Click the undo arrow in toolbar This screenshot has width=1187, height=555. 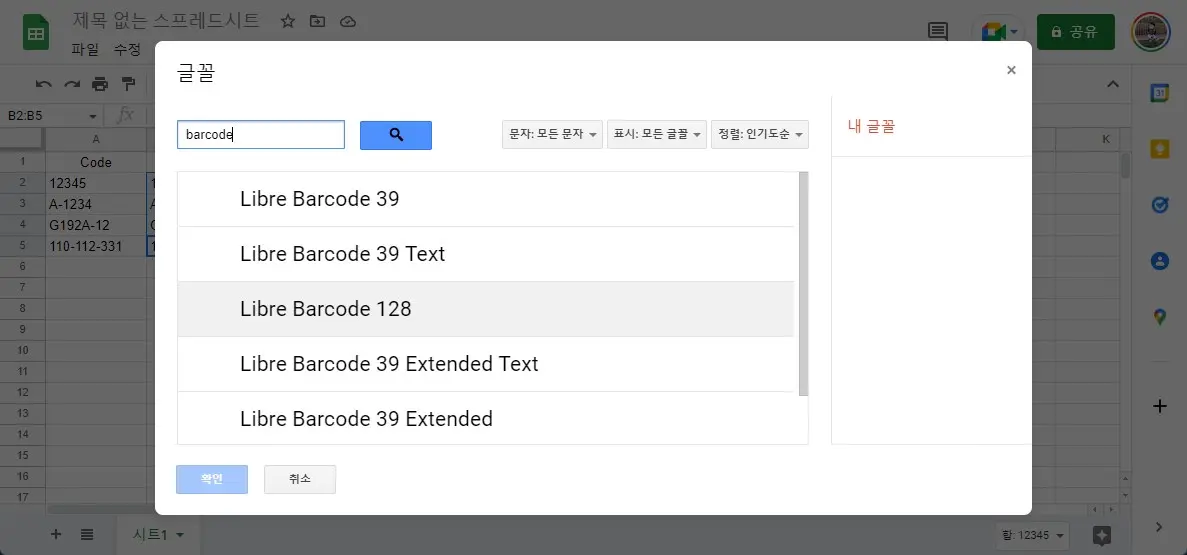[x=44, y=83]
